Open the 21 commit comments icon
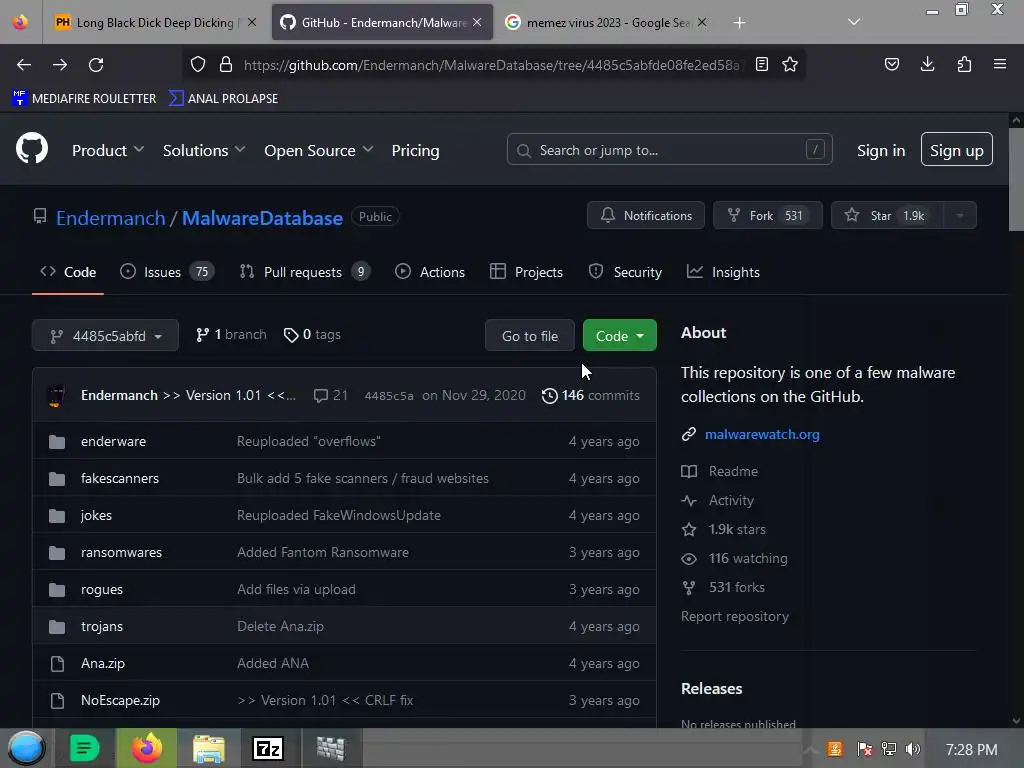 tap(330, 396)
